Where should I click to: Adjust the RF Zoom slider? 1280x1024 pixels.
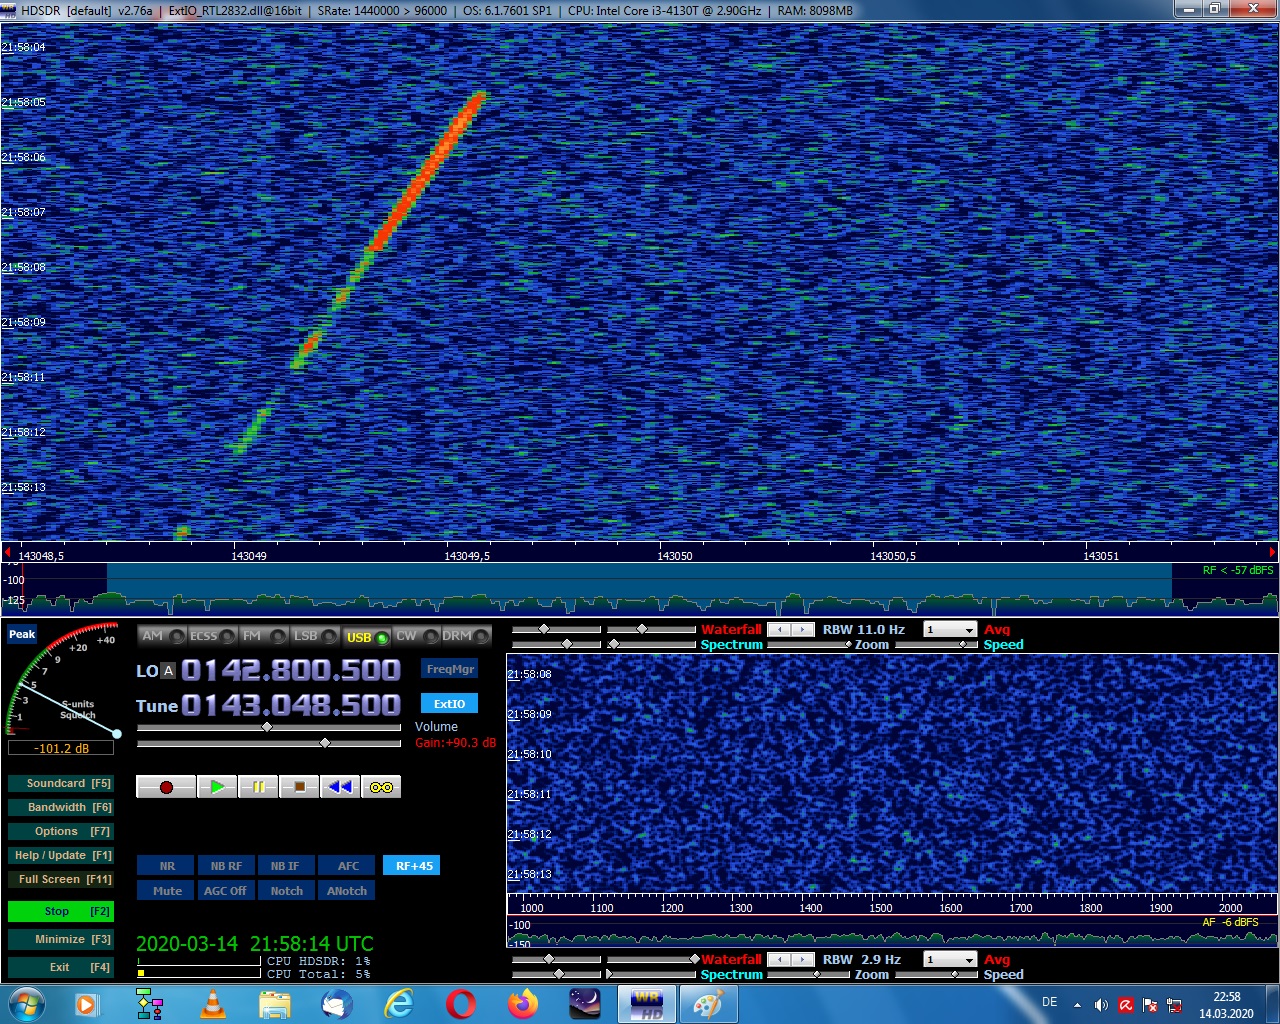(x=807, y=645)
